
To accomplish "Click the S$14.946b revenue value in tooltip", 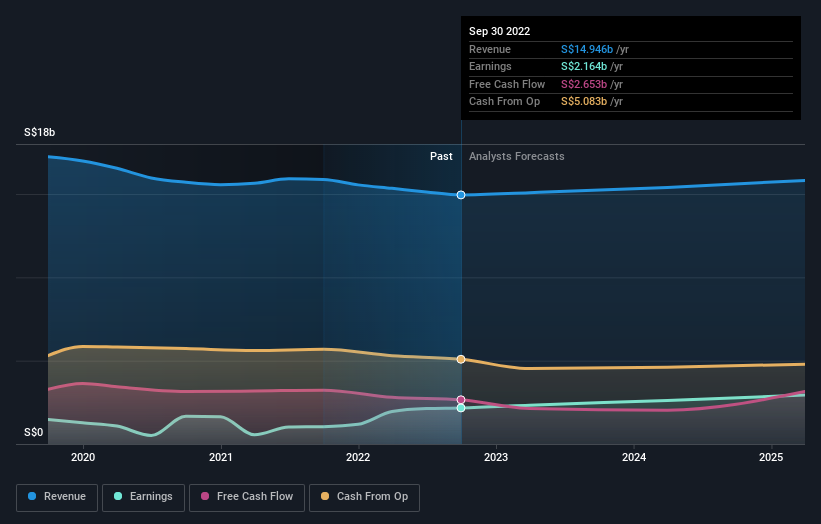I will click(587, 49).
